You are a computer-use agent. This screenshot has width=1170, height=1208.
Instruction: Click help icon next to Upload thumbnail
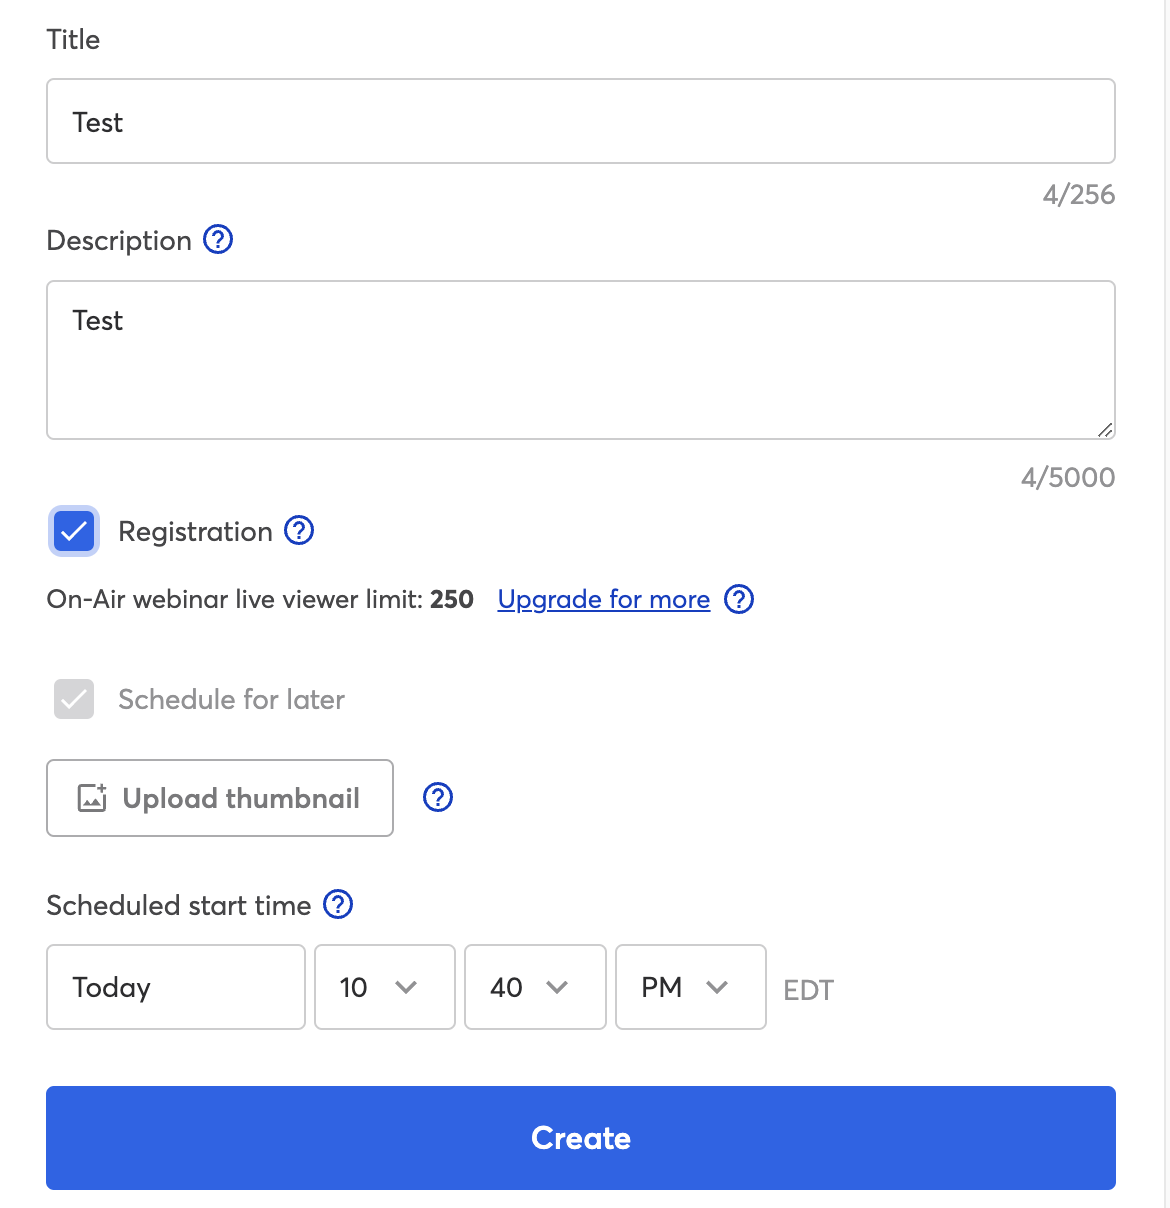point(438,797)
